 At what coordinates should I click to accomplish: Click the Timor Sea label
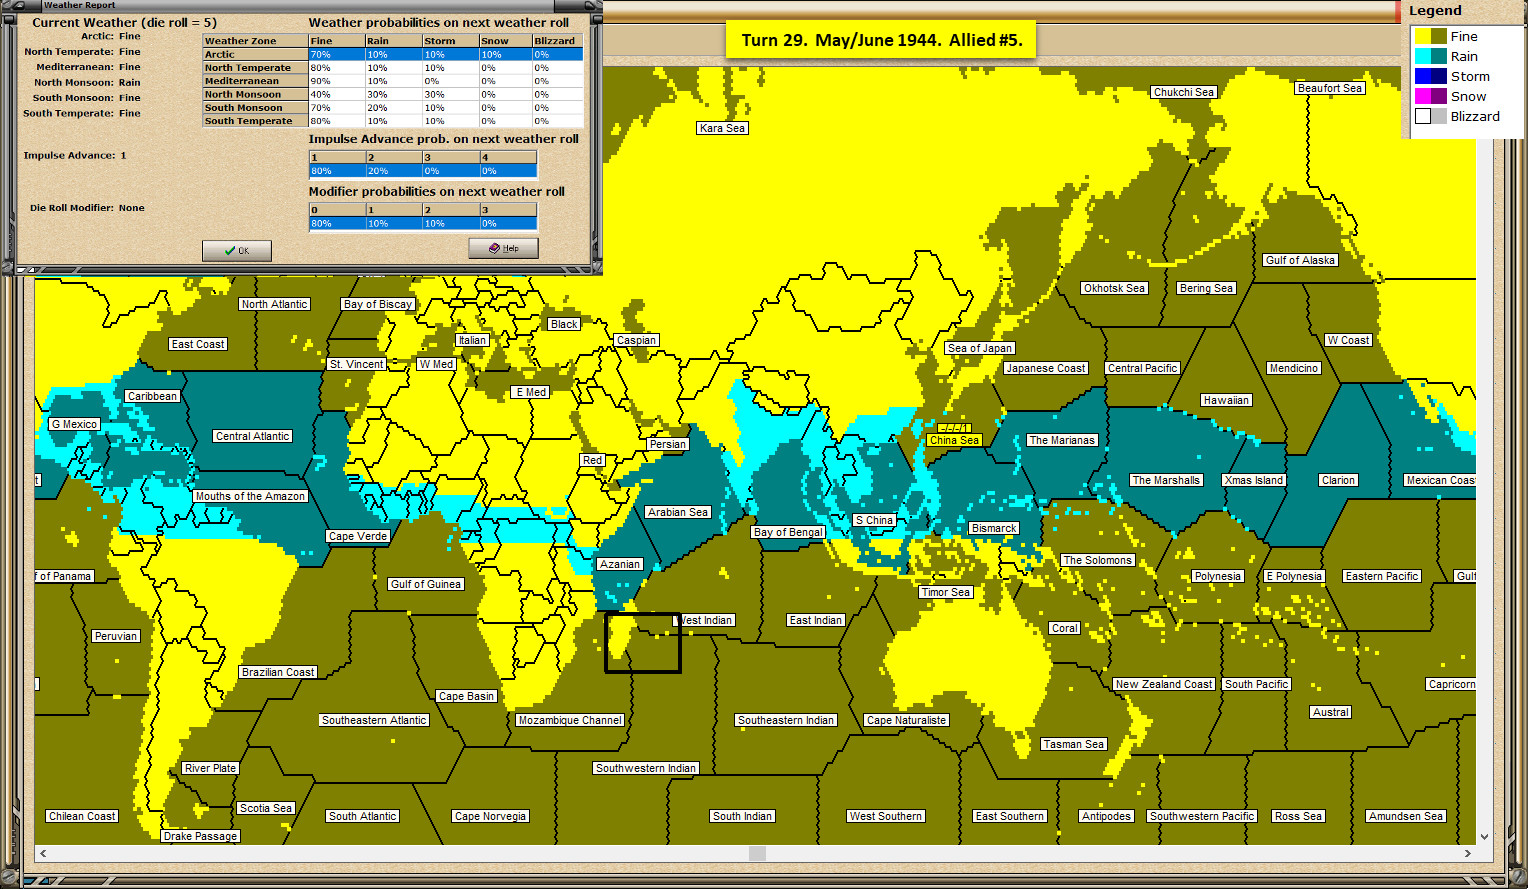(x=946, y=592)
